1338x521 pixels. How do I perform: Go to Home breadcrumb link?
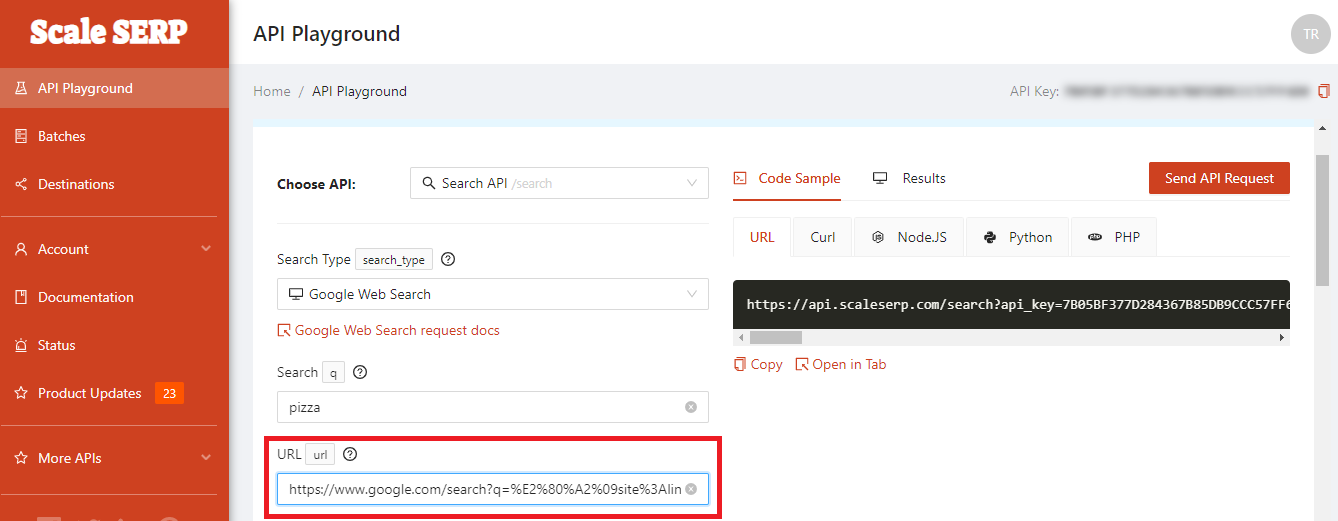click(272, 91)
